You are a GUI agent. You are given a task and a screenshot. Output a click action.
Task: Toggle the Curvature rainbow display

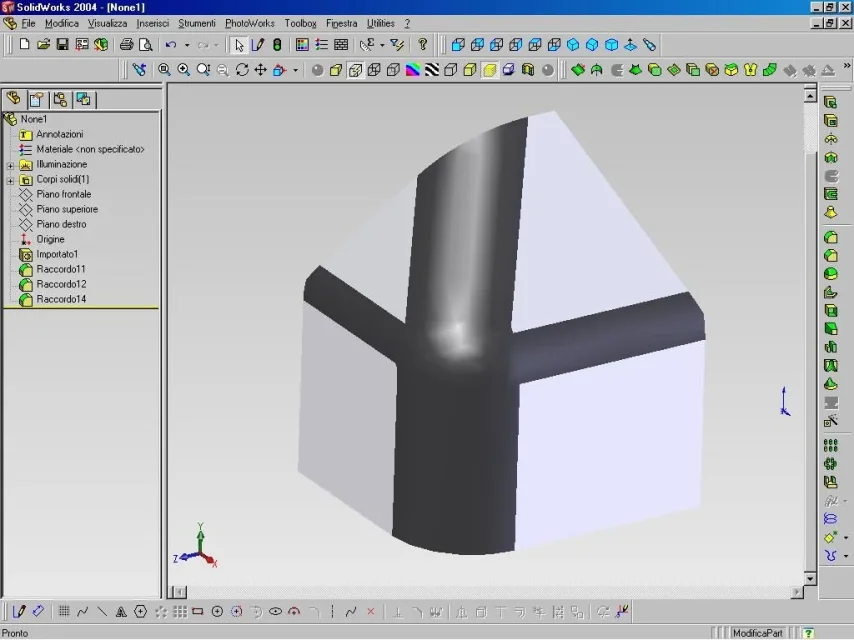[x=413, y=70]
